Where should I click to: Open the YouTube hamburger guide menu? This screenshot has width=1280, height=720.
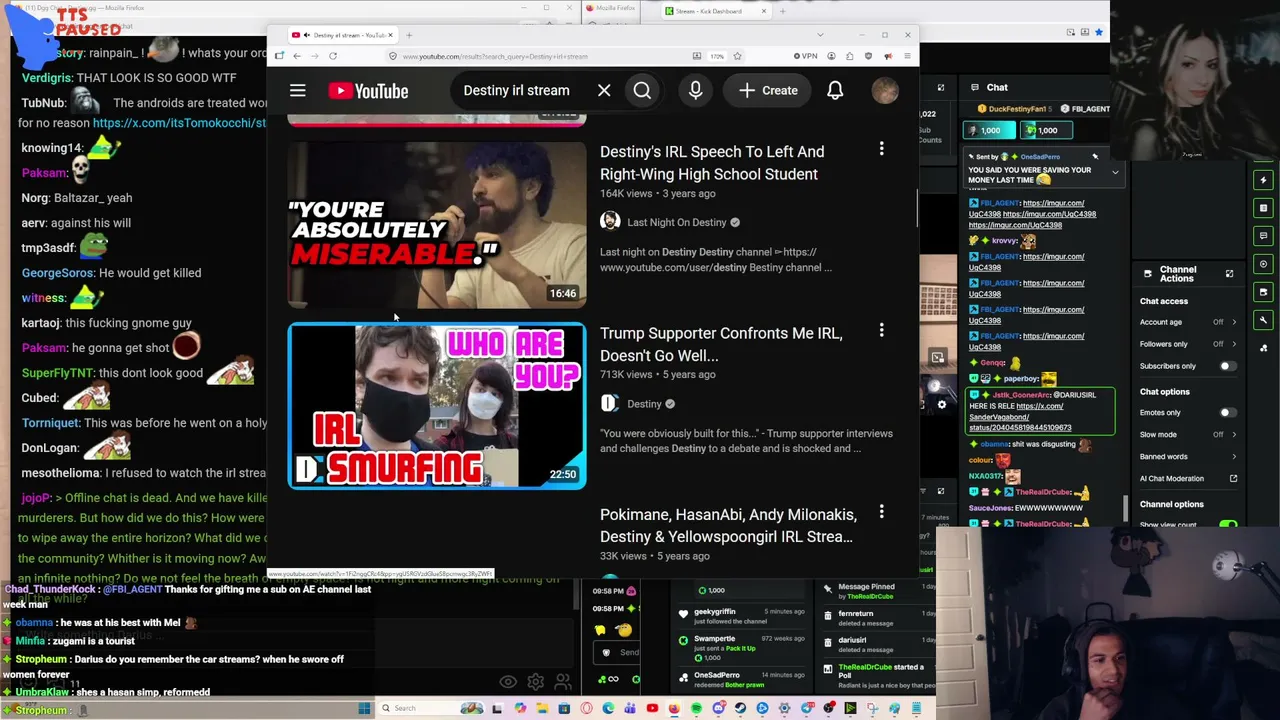pyautogui.click(x=297, y=91)
